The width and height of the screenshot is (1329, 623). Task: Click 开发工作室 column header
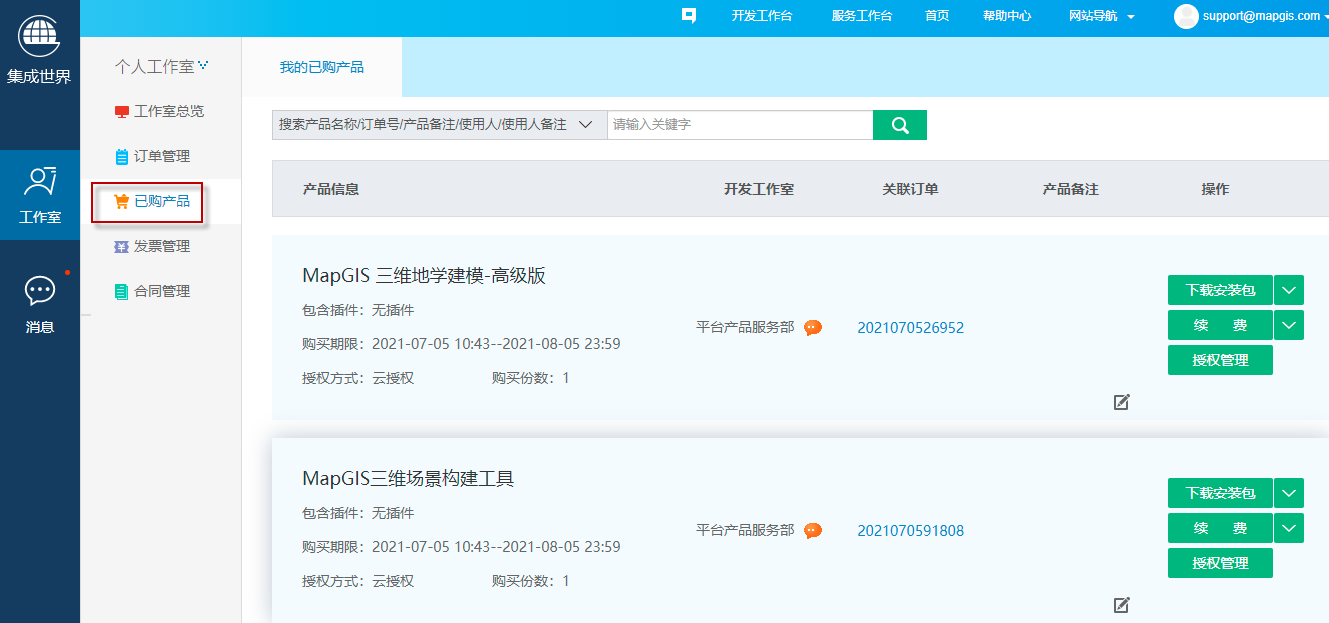pos(759,189)
